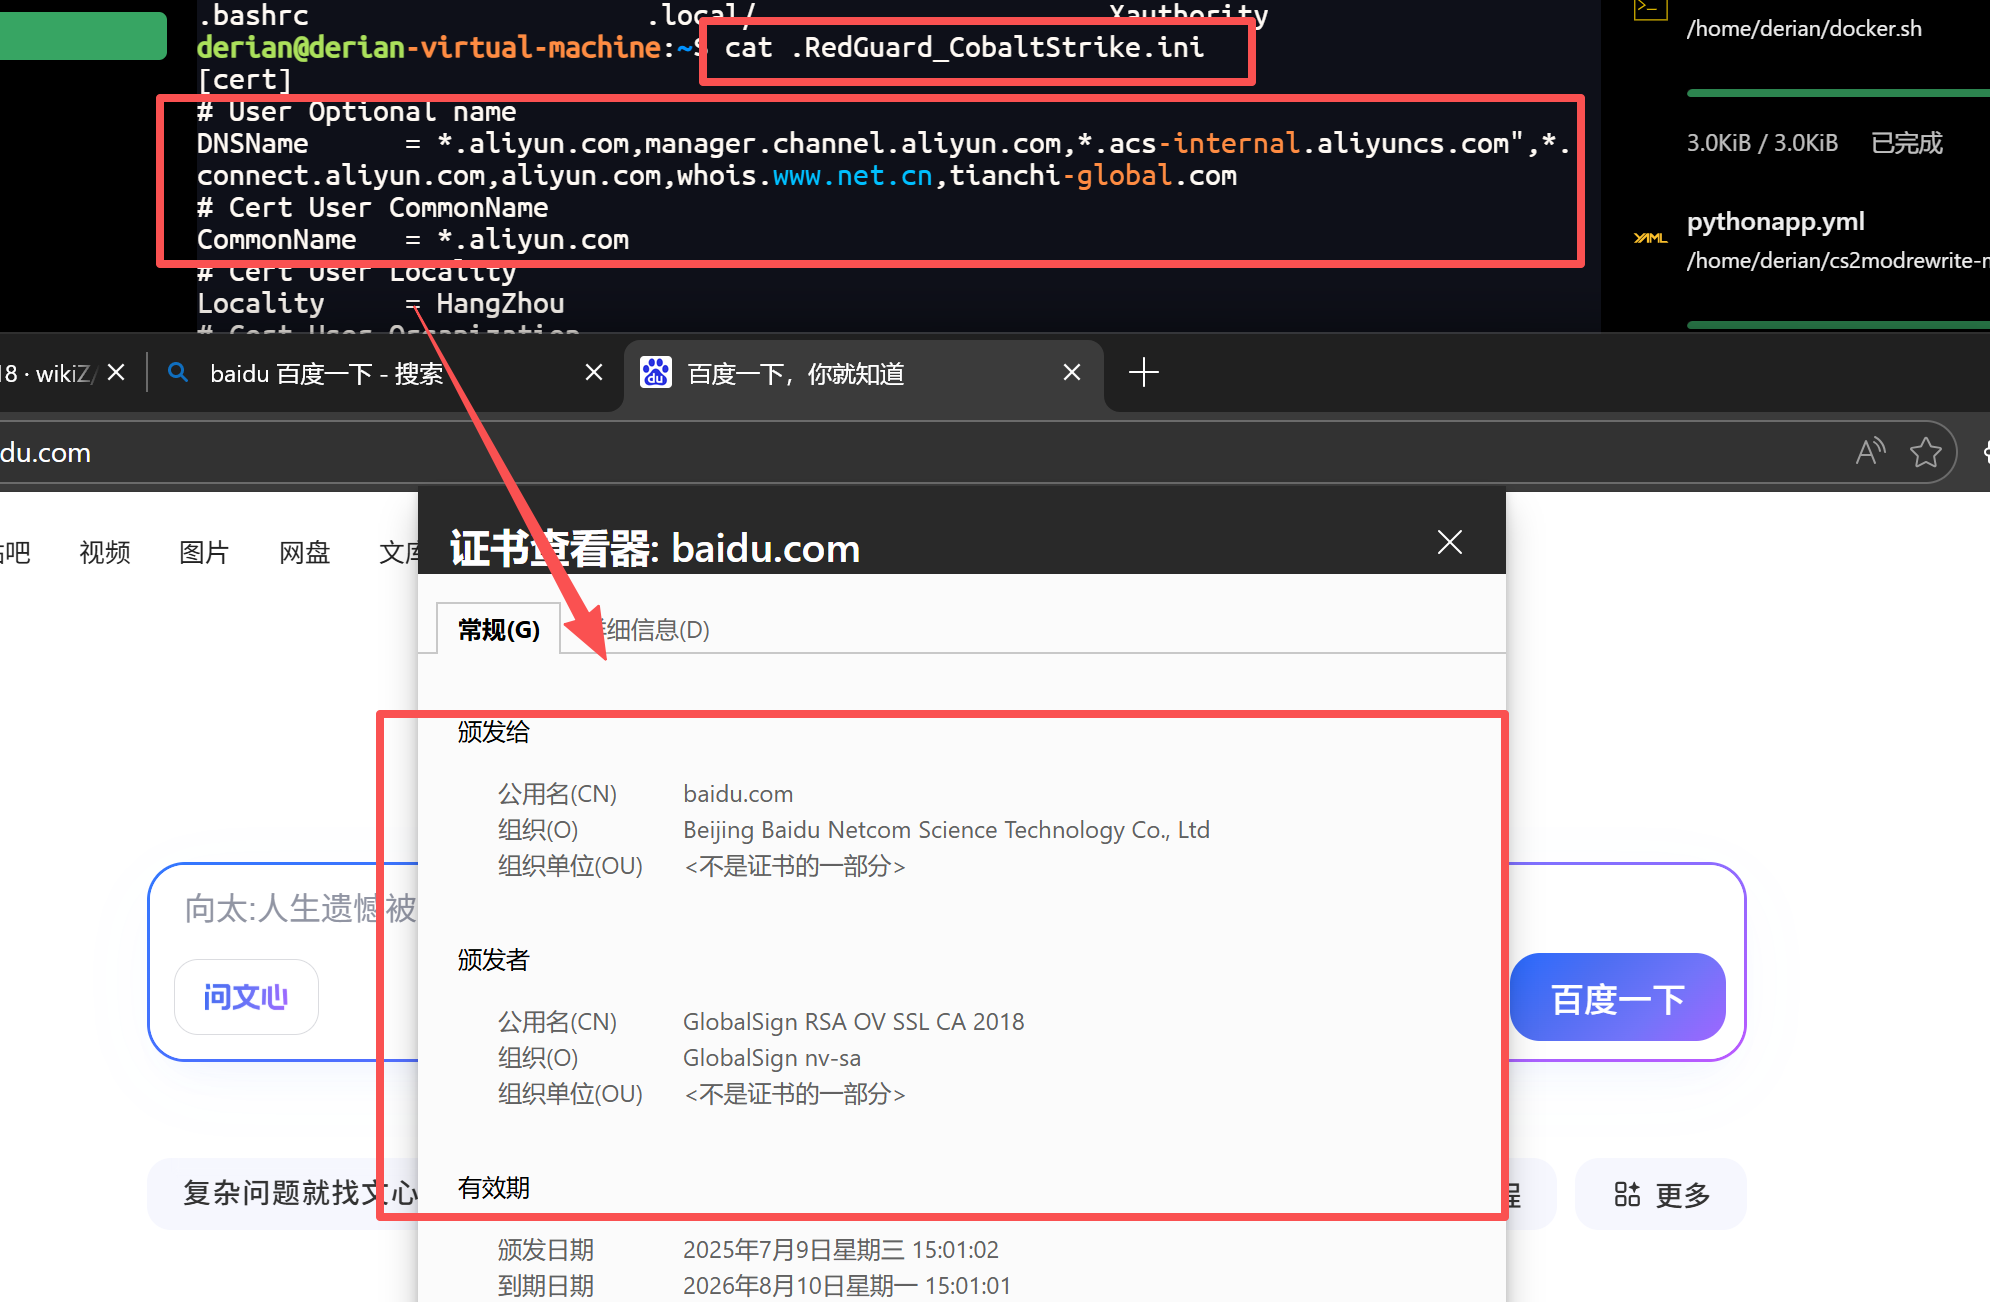
Task: Open the 图片 navigation link
Action: [x=204, y=553]
